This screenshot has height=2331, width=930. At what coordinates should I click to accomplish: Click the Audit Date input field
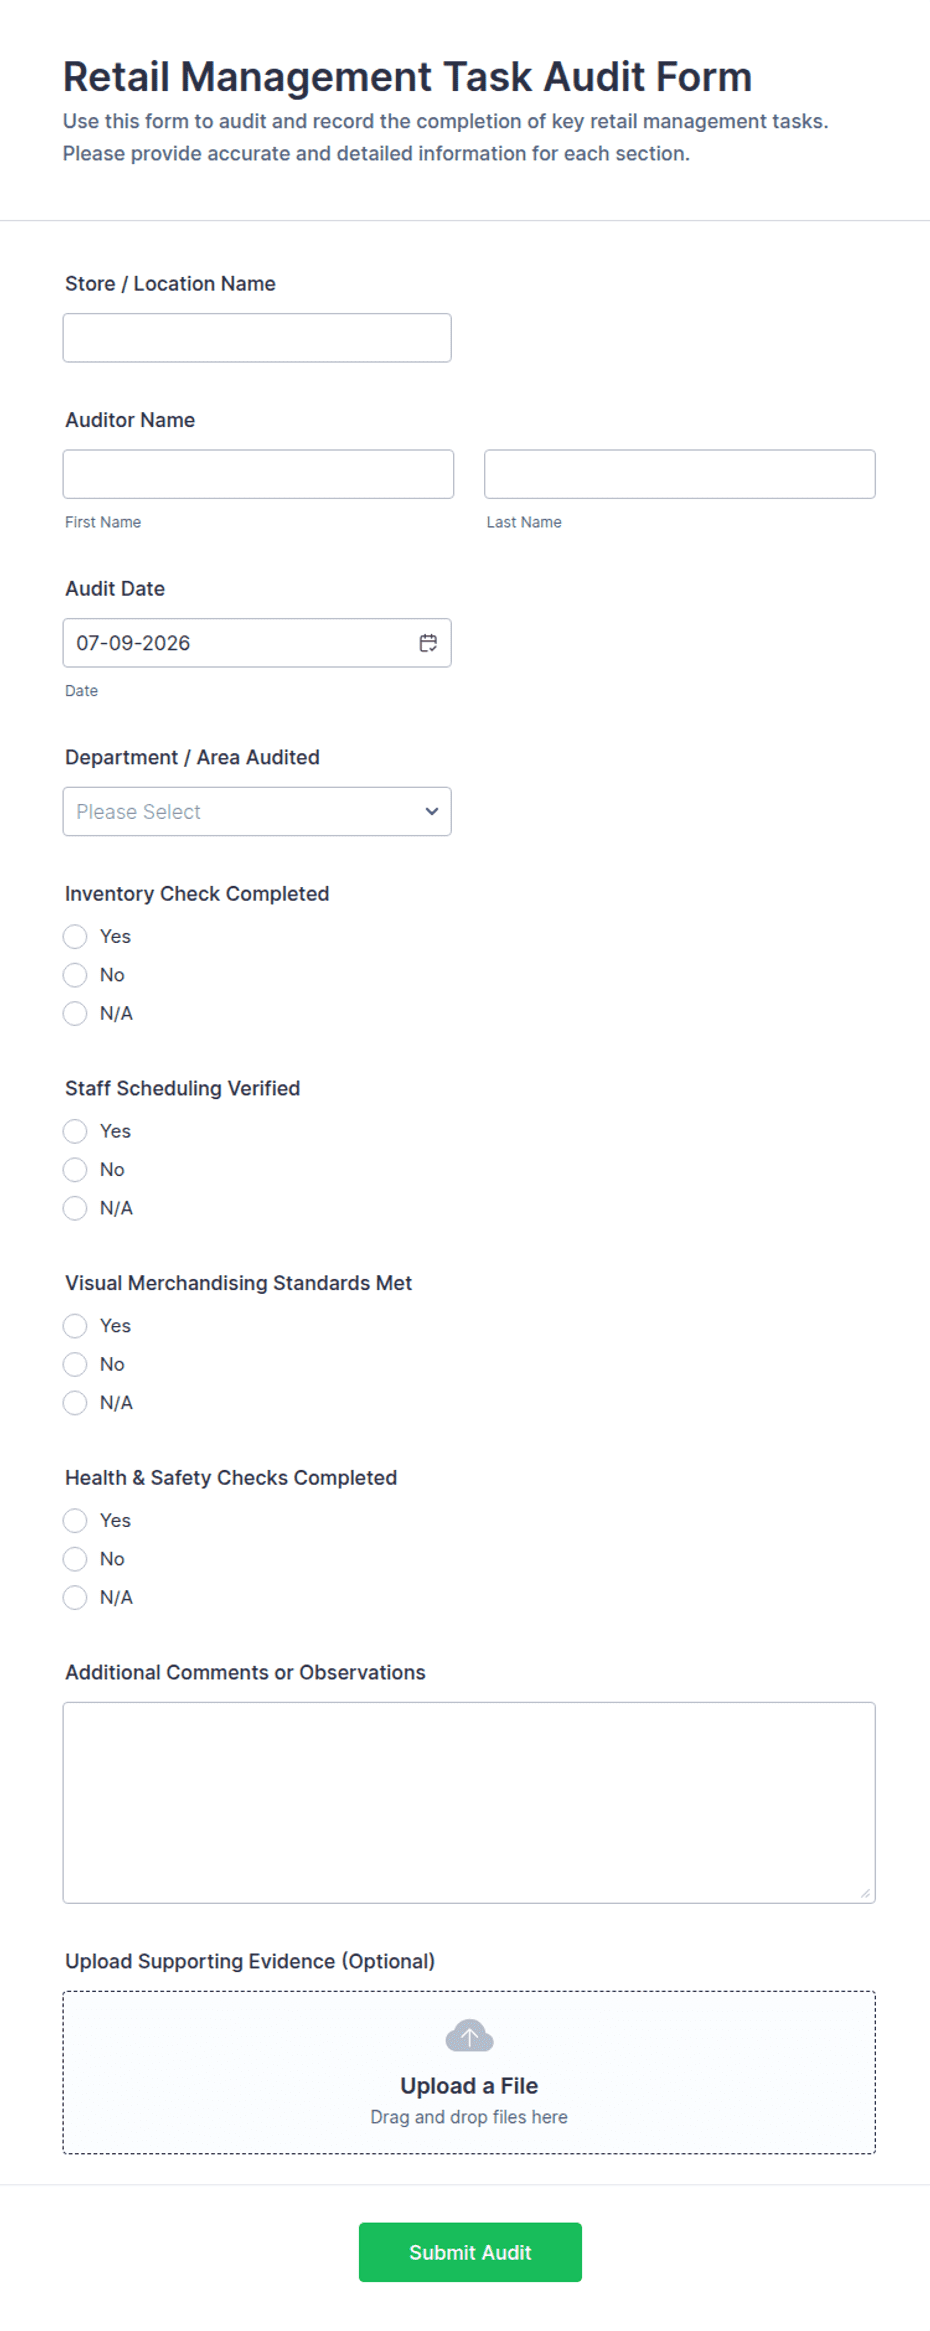pyautogui.click(x=257, y=643)
